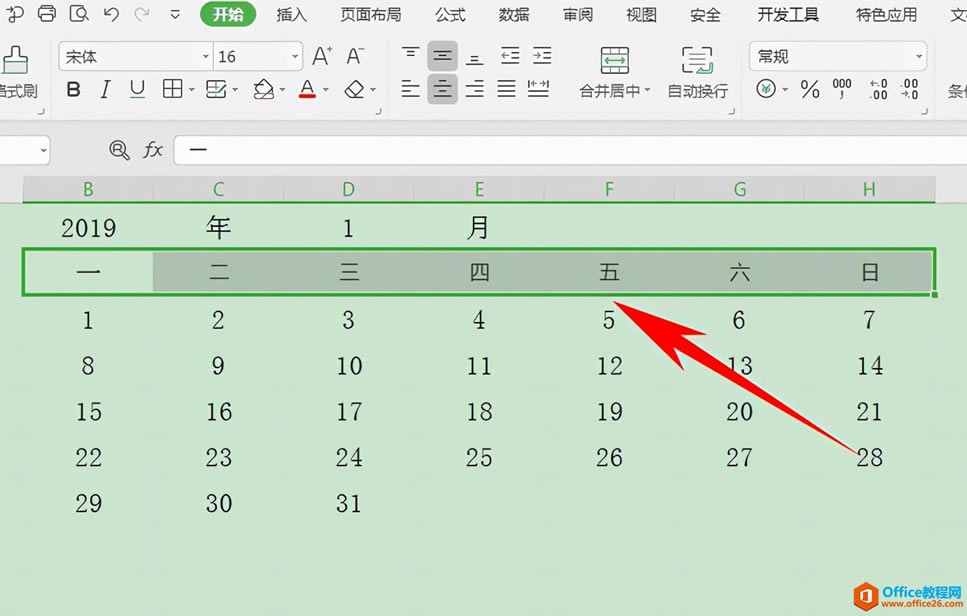
Task: Apply red font color A
Action: point(307,89)
